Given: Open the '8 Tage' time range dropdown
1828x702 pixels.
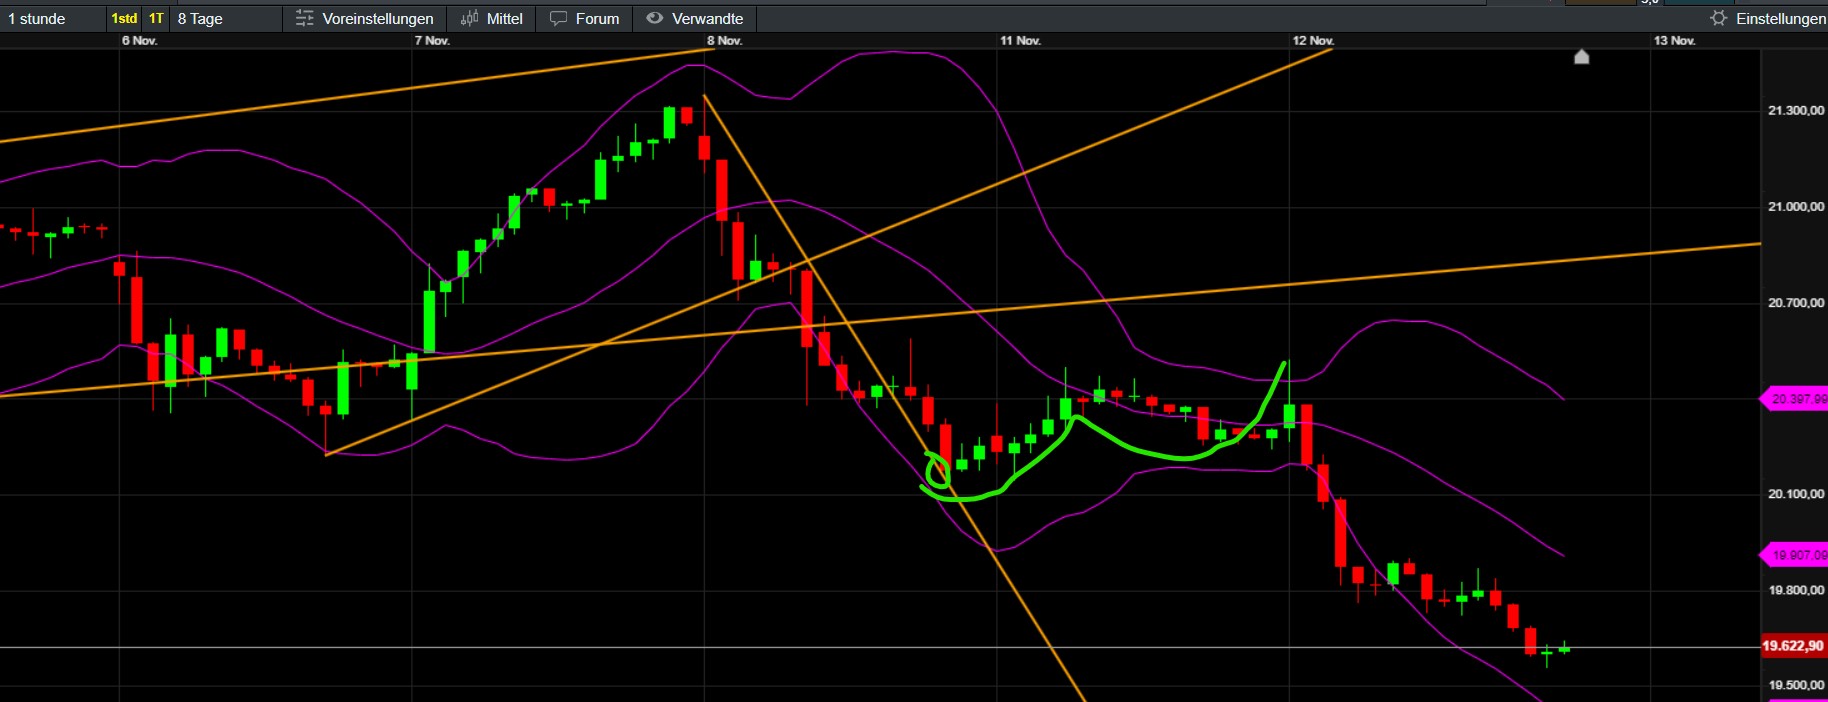Looking at the screenshot, I should [226, 19].
